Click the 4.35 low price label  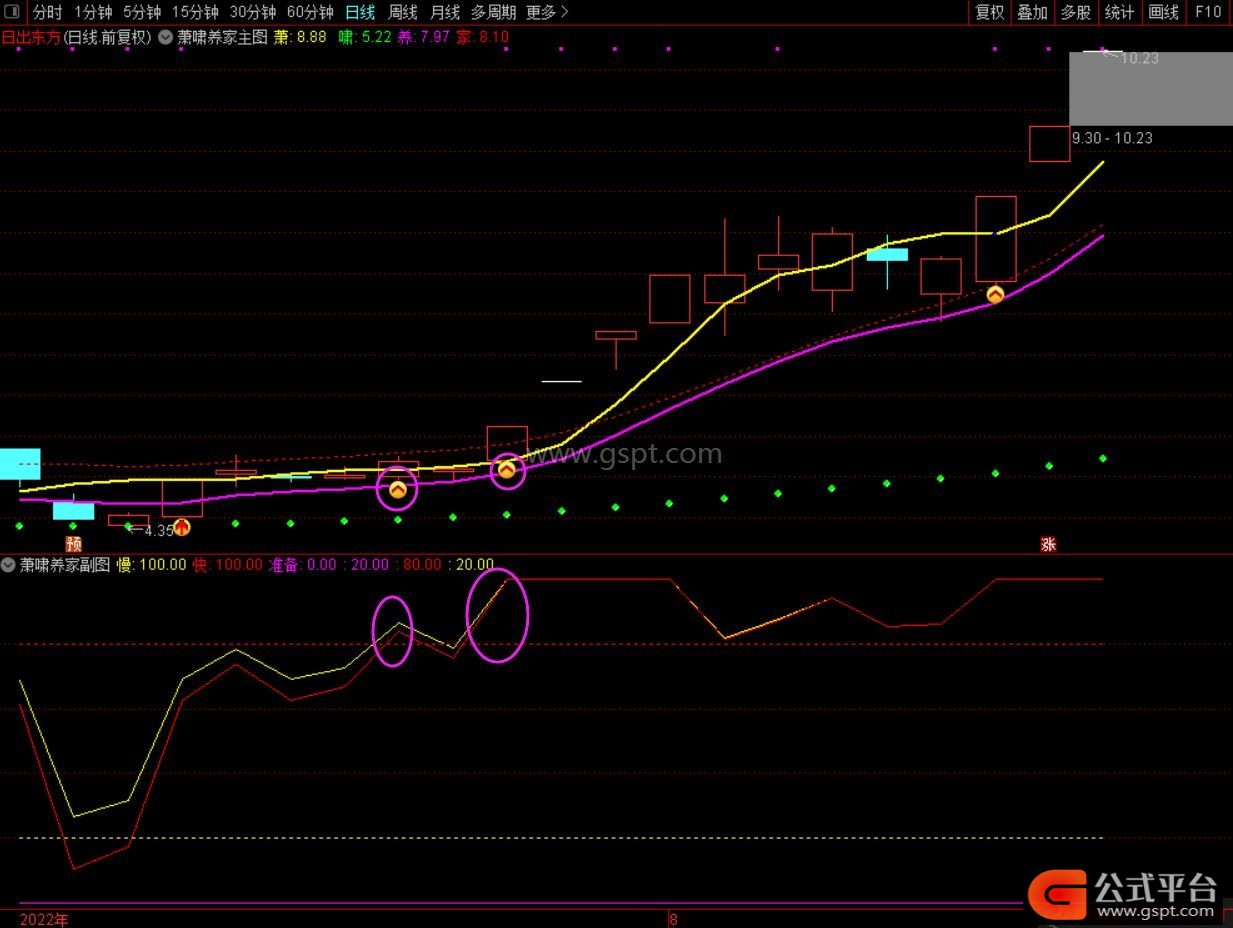point(158,531)
